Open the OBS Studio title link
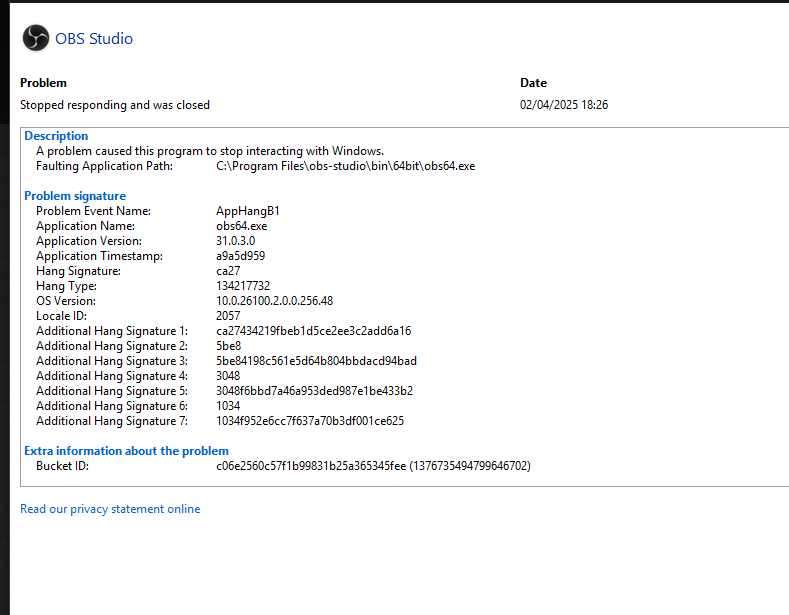This screenshot has width=789, height=615. 94,39
